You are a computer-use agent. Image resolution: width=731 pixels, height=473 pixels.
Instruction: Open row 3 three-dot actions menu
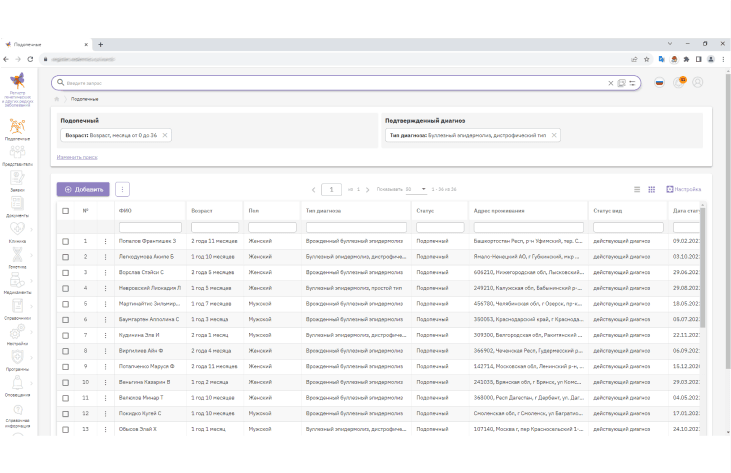pos(105,273)
